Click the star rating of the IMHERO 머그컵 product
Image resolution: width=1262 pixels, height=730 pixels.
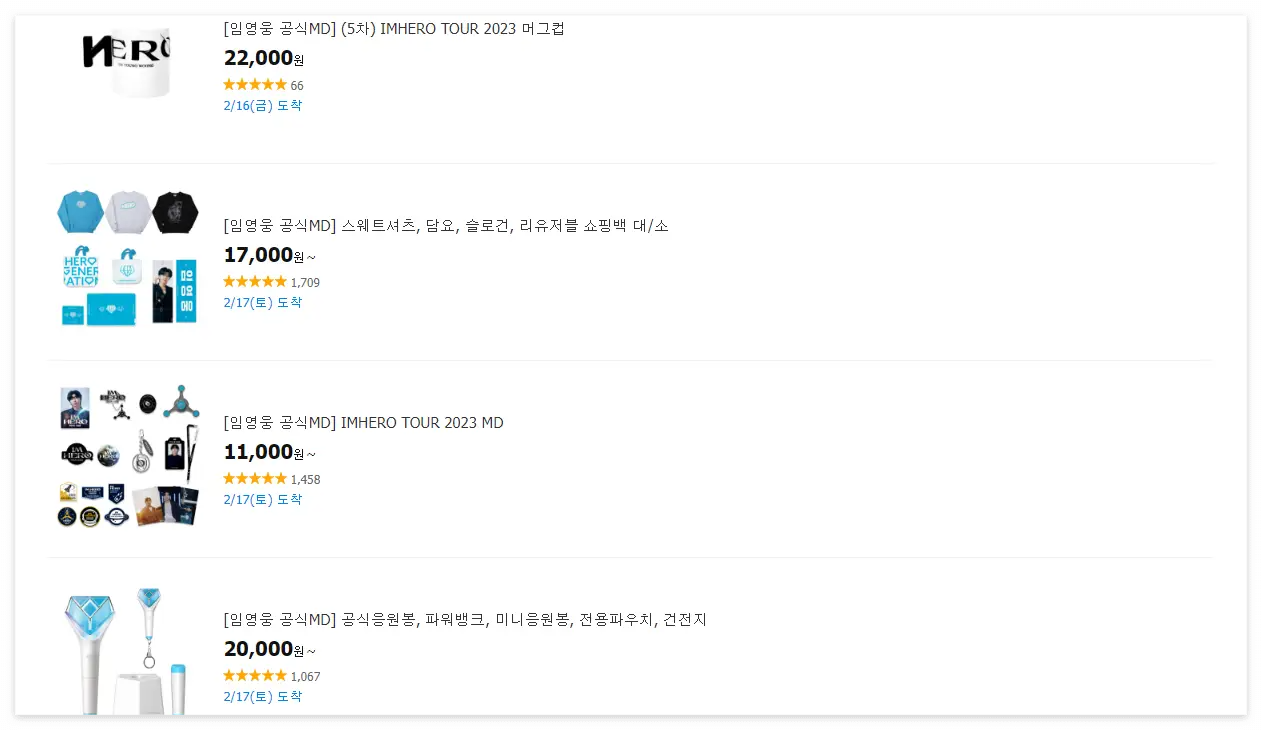pyautogui.click(x=254, y=84)
